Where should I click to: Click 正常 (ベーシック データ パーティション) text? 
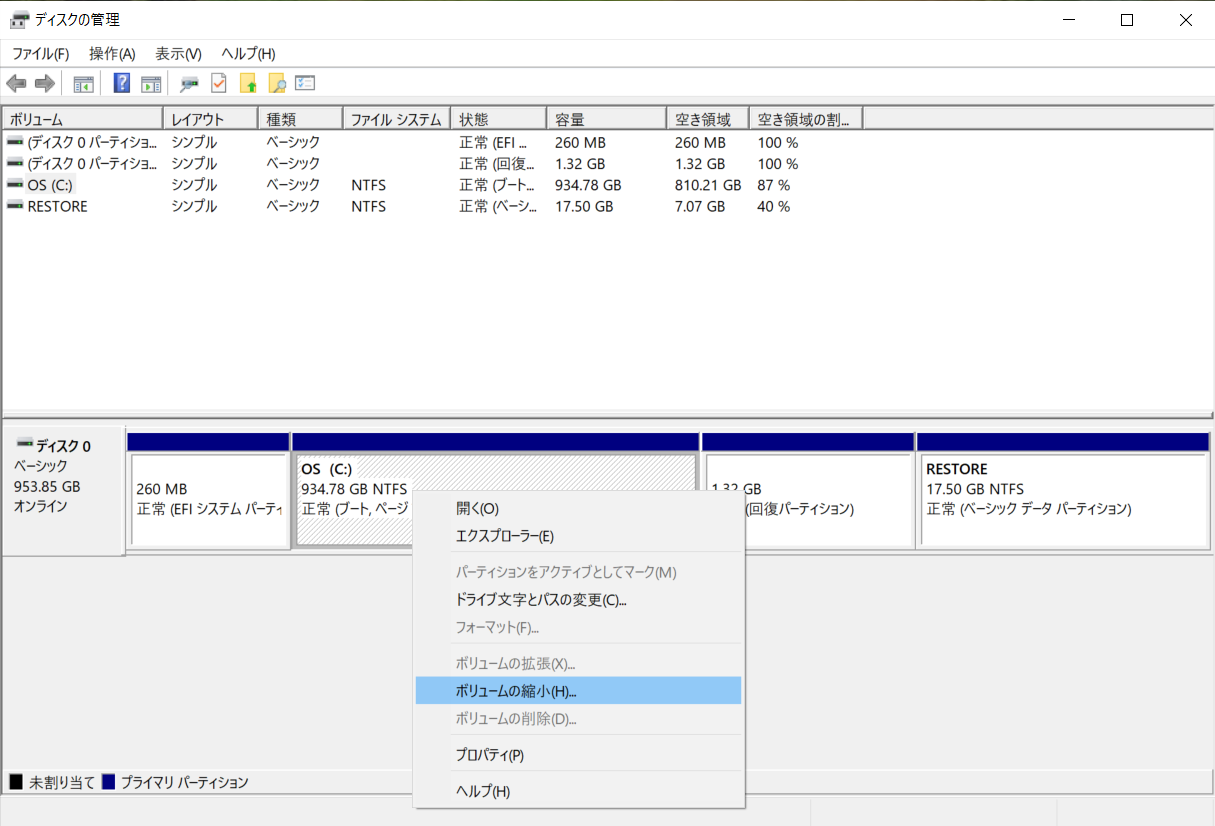click(x=1029, y=509)
